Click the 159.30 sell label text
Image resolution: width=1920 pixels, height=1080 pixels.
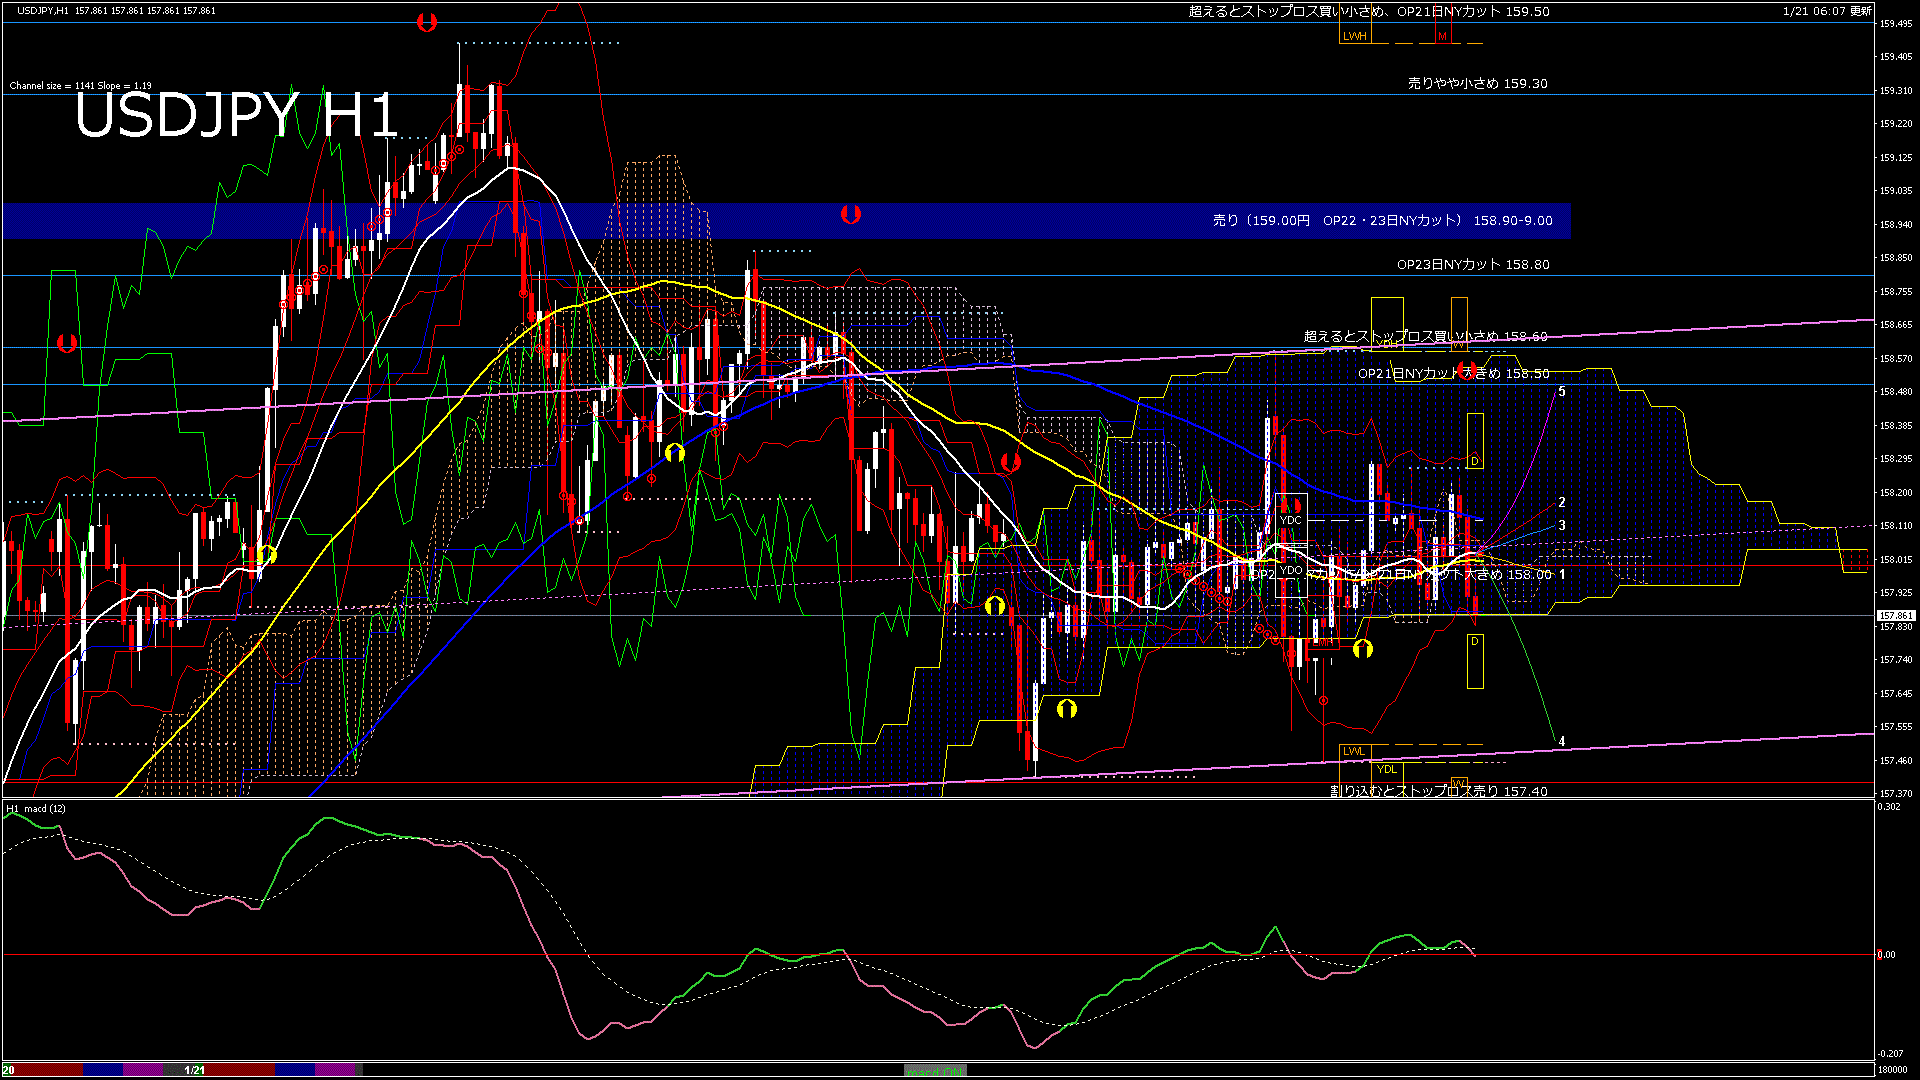point(1477,84)
